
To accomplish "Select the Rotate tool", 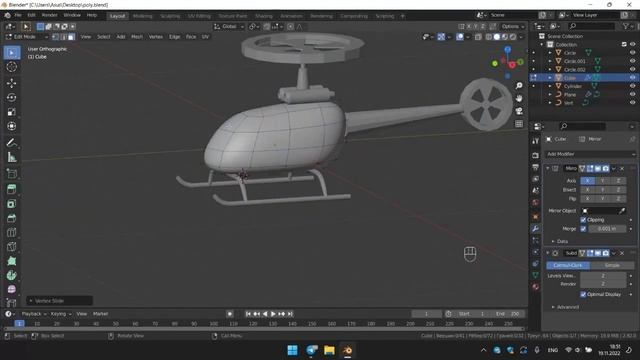I will 11,98.
